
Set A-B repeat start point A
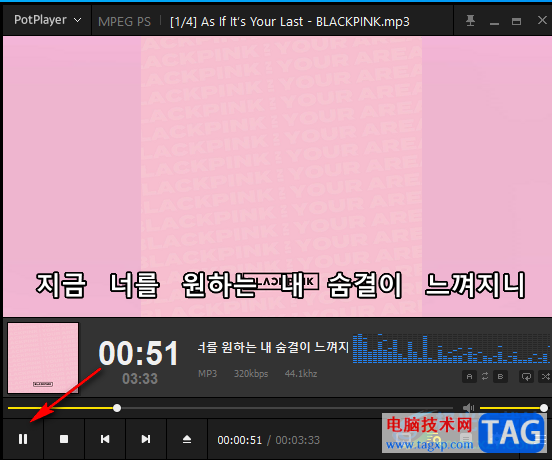(x=469, y=377)
